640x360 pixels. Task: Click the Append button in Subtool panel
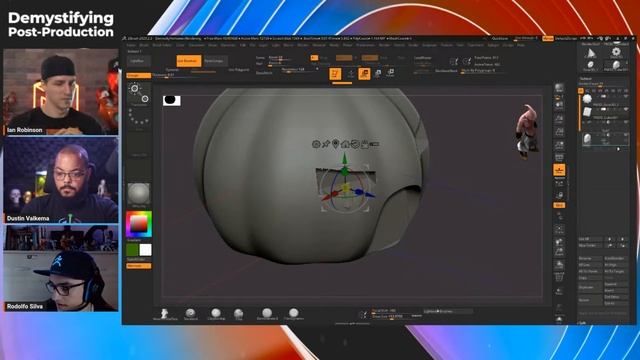(616, 284)
